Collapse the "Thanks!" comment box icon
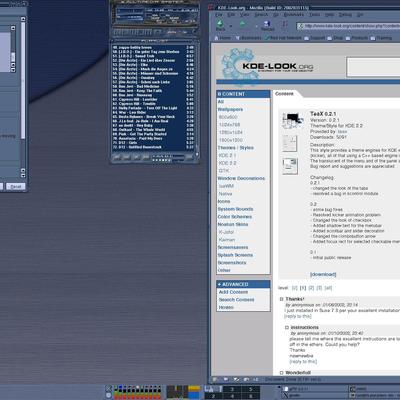This screenshot has height=400, width=400. 282,299
